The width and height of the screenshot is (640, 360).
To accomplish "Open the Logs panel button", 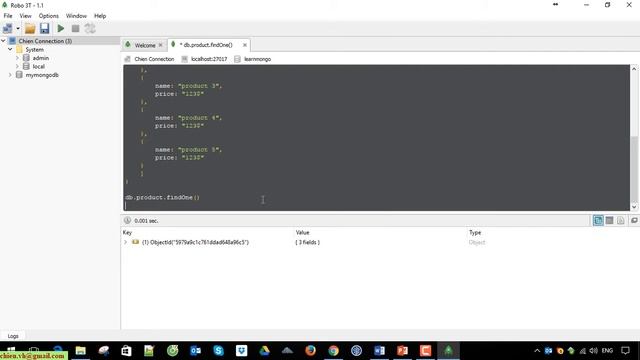I will pos(13,336).
